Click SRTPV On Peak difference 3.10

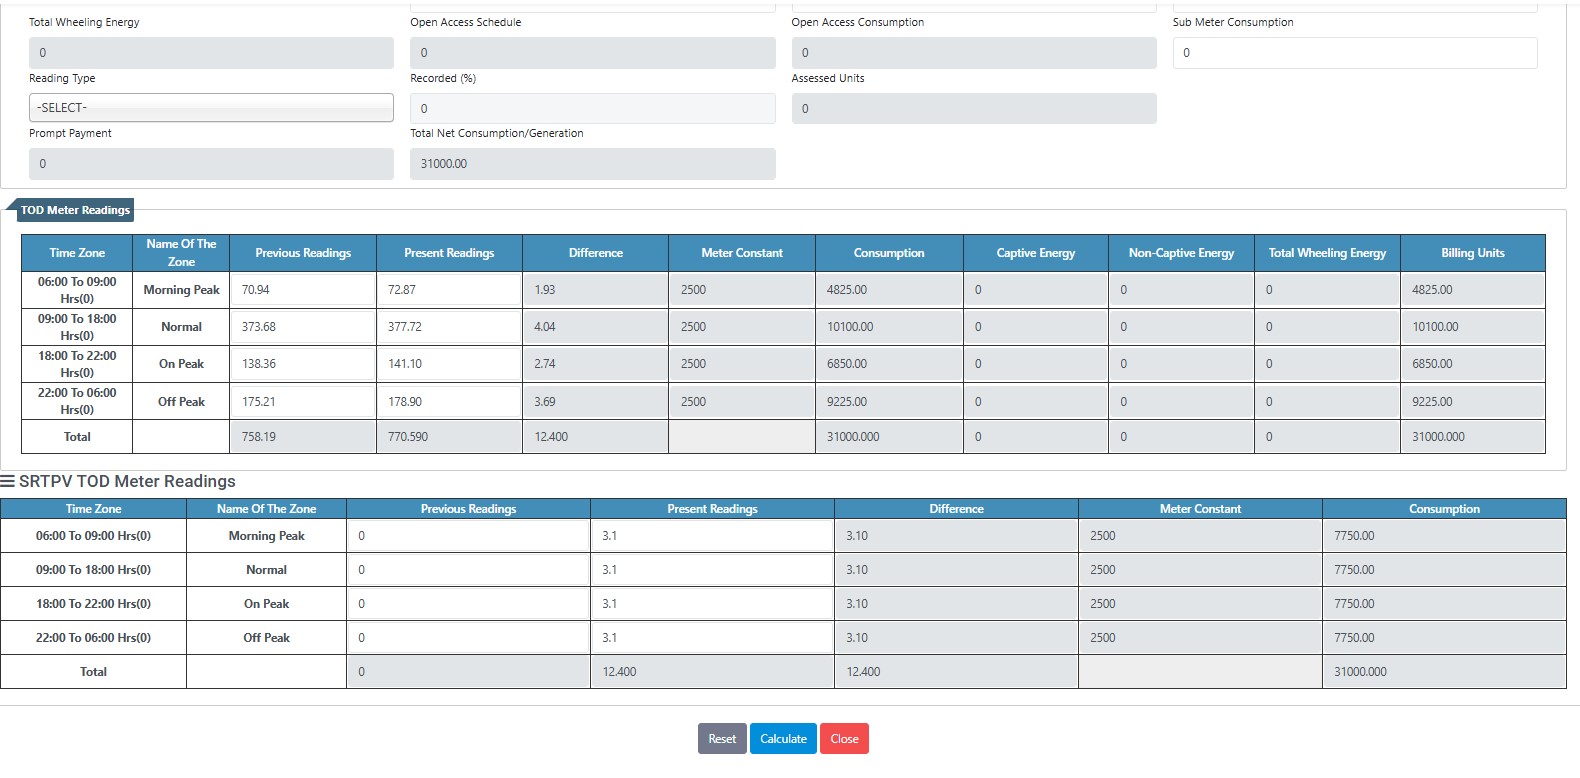[956, 604]
